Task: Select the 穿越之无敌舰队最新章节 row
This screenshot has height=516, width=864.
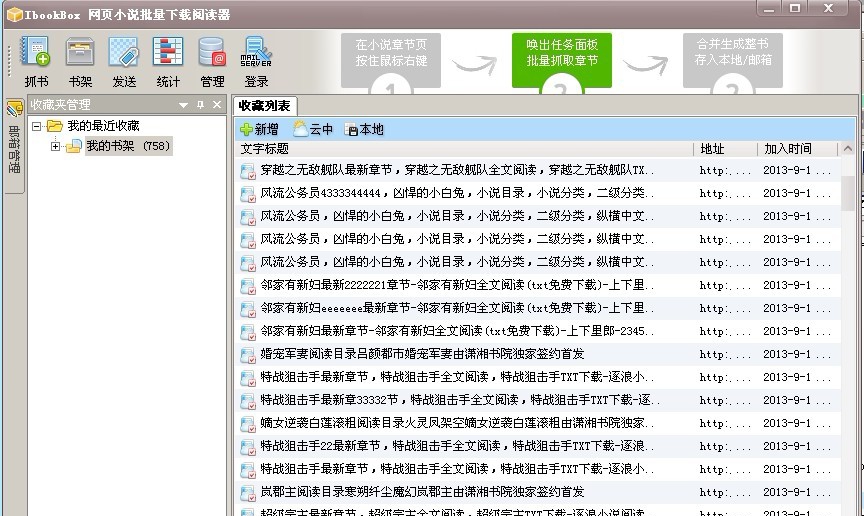Action: pyautogui.click(x=538, y=170)
